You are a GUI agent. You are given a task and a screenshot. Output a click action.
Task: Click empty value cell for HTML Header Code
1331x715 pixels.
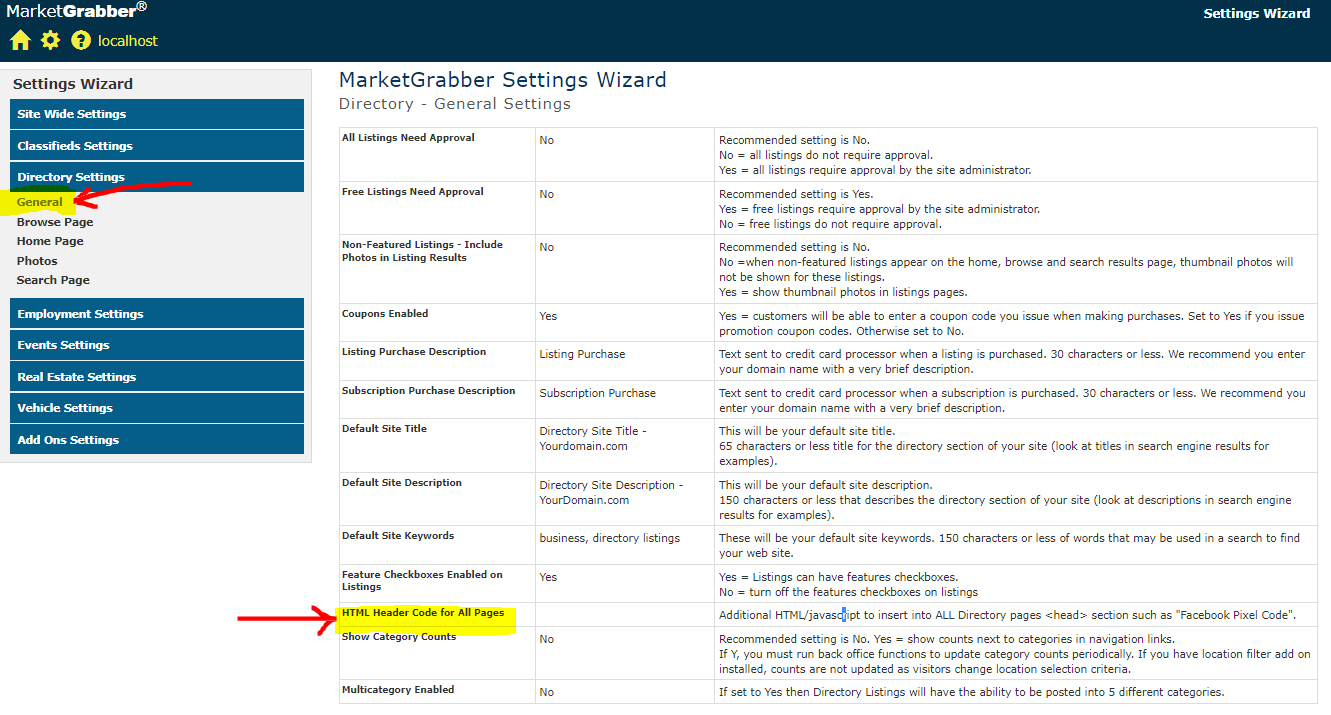pyautogui.click(x=625, y=615)
